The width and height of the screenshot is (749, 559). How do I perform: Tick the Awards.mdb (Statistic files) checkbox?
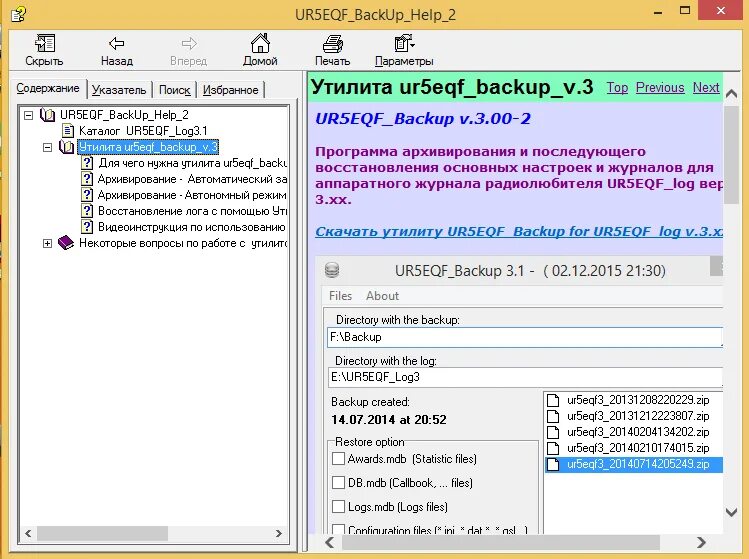pos(338,459)
